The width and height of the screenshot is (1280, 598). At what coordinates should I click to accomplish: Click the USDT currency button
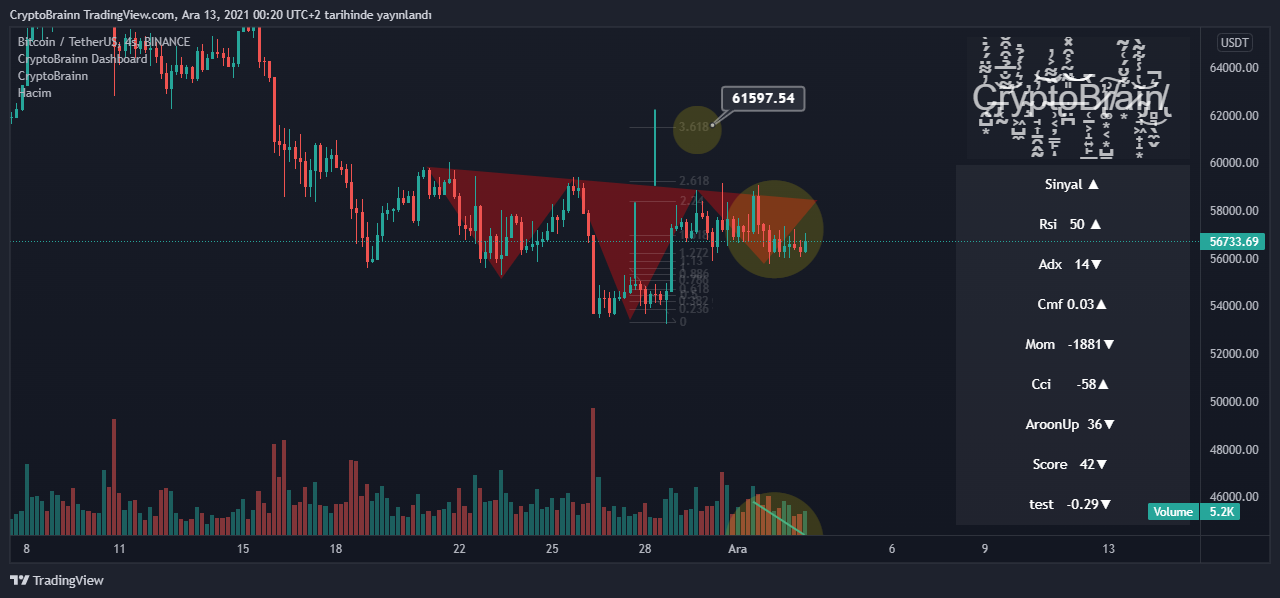tap(1234, 43)
